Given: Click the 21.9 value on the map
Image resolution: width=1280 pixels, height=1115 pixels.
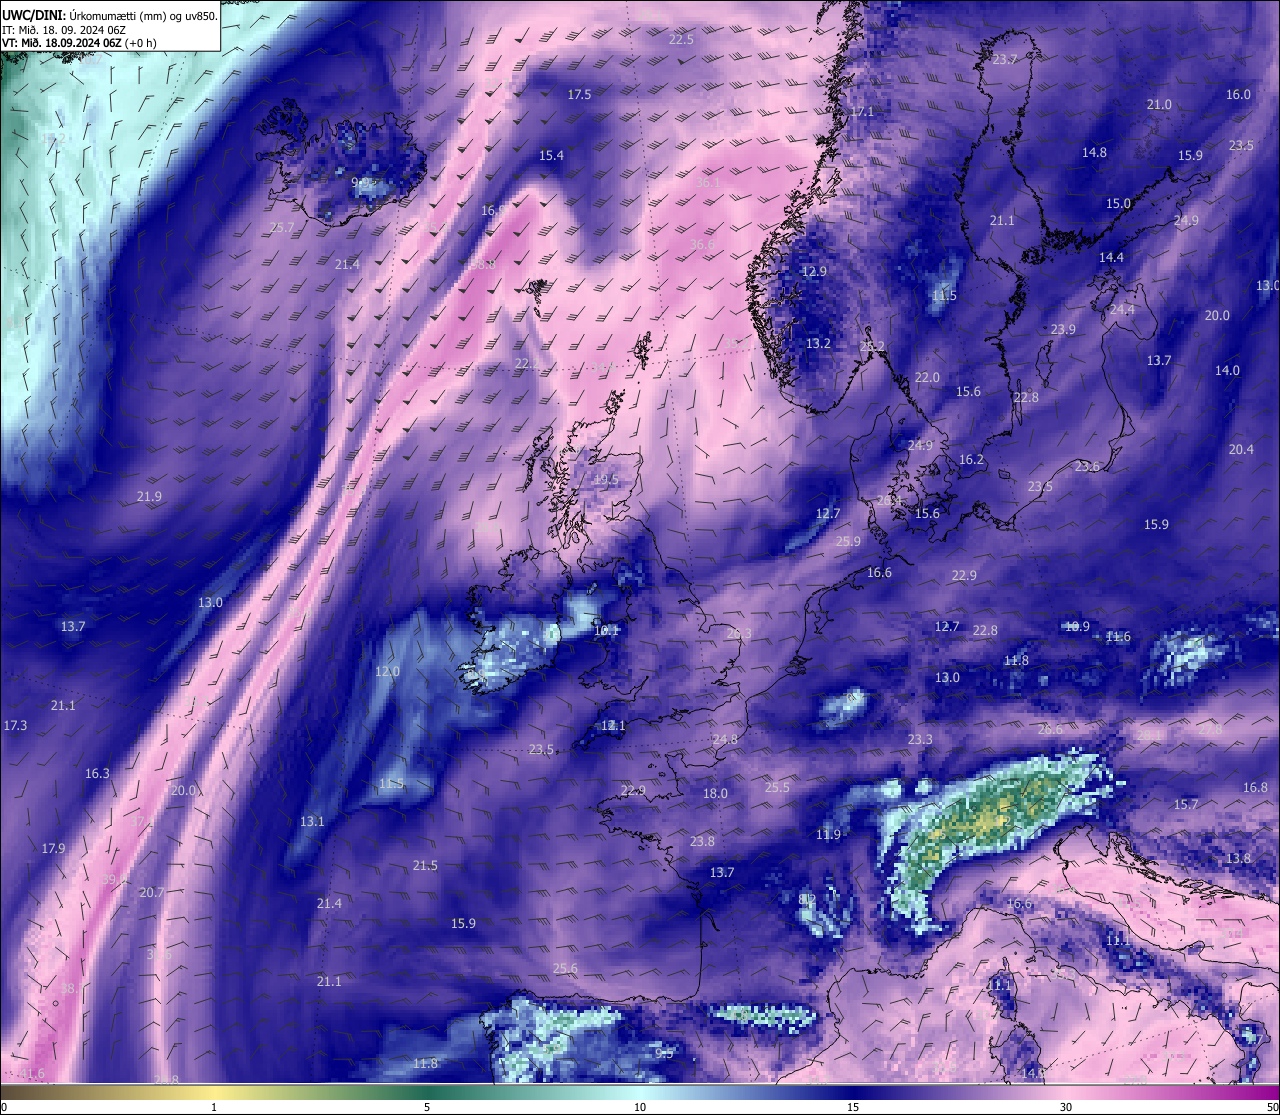Looking at the screenshot, I should pos(149,497).
